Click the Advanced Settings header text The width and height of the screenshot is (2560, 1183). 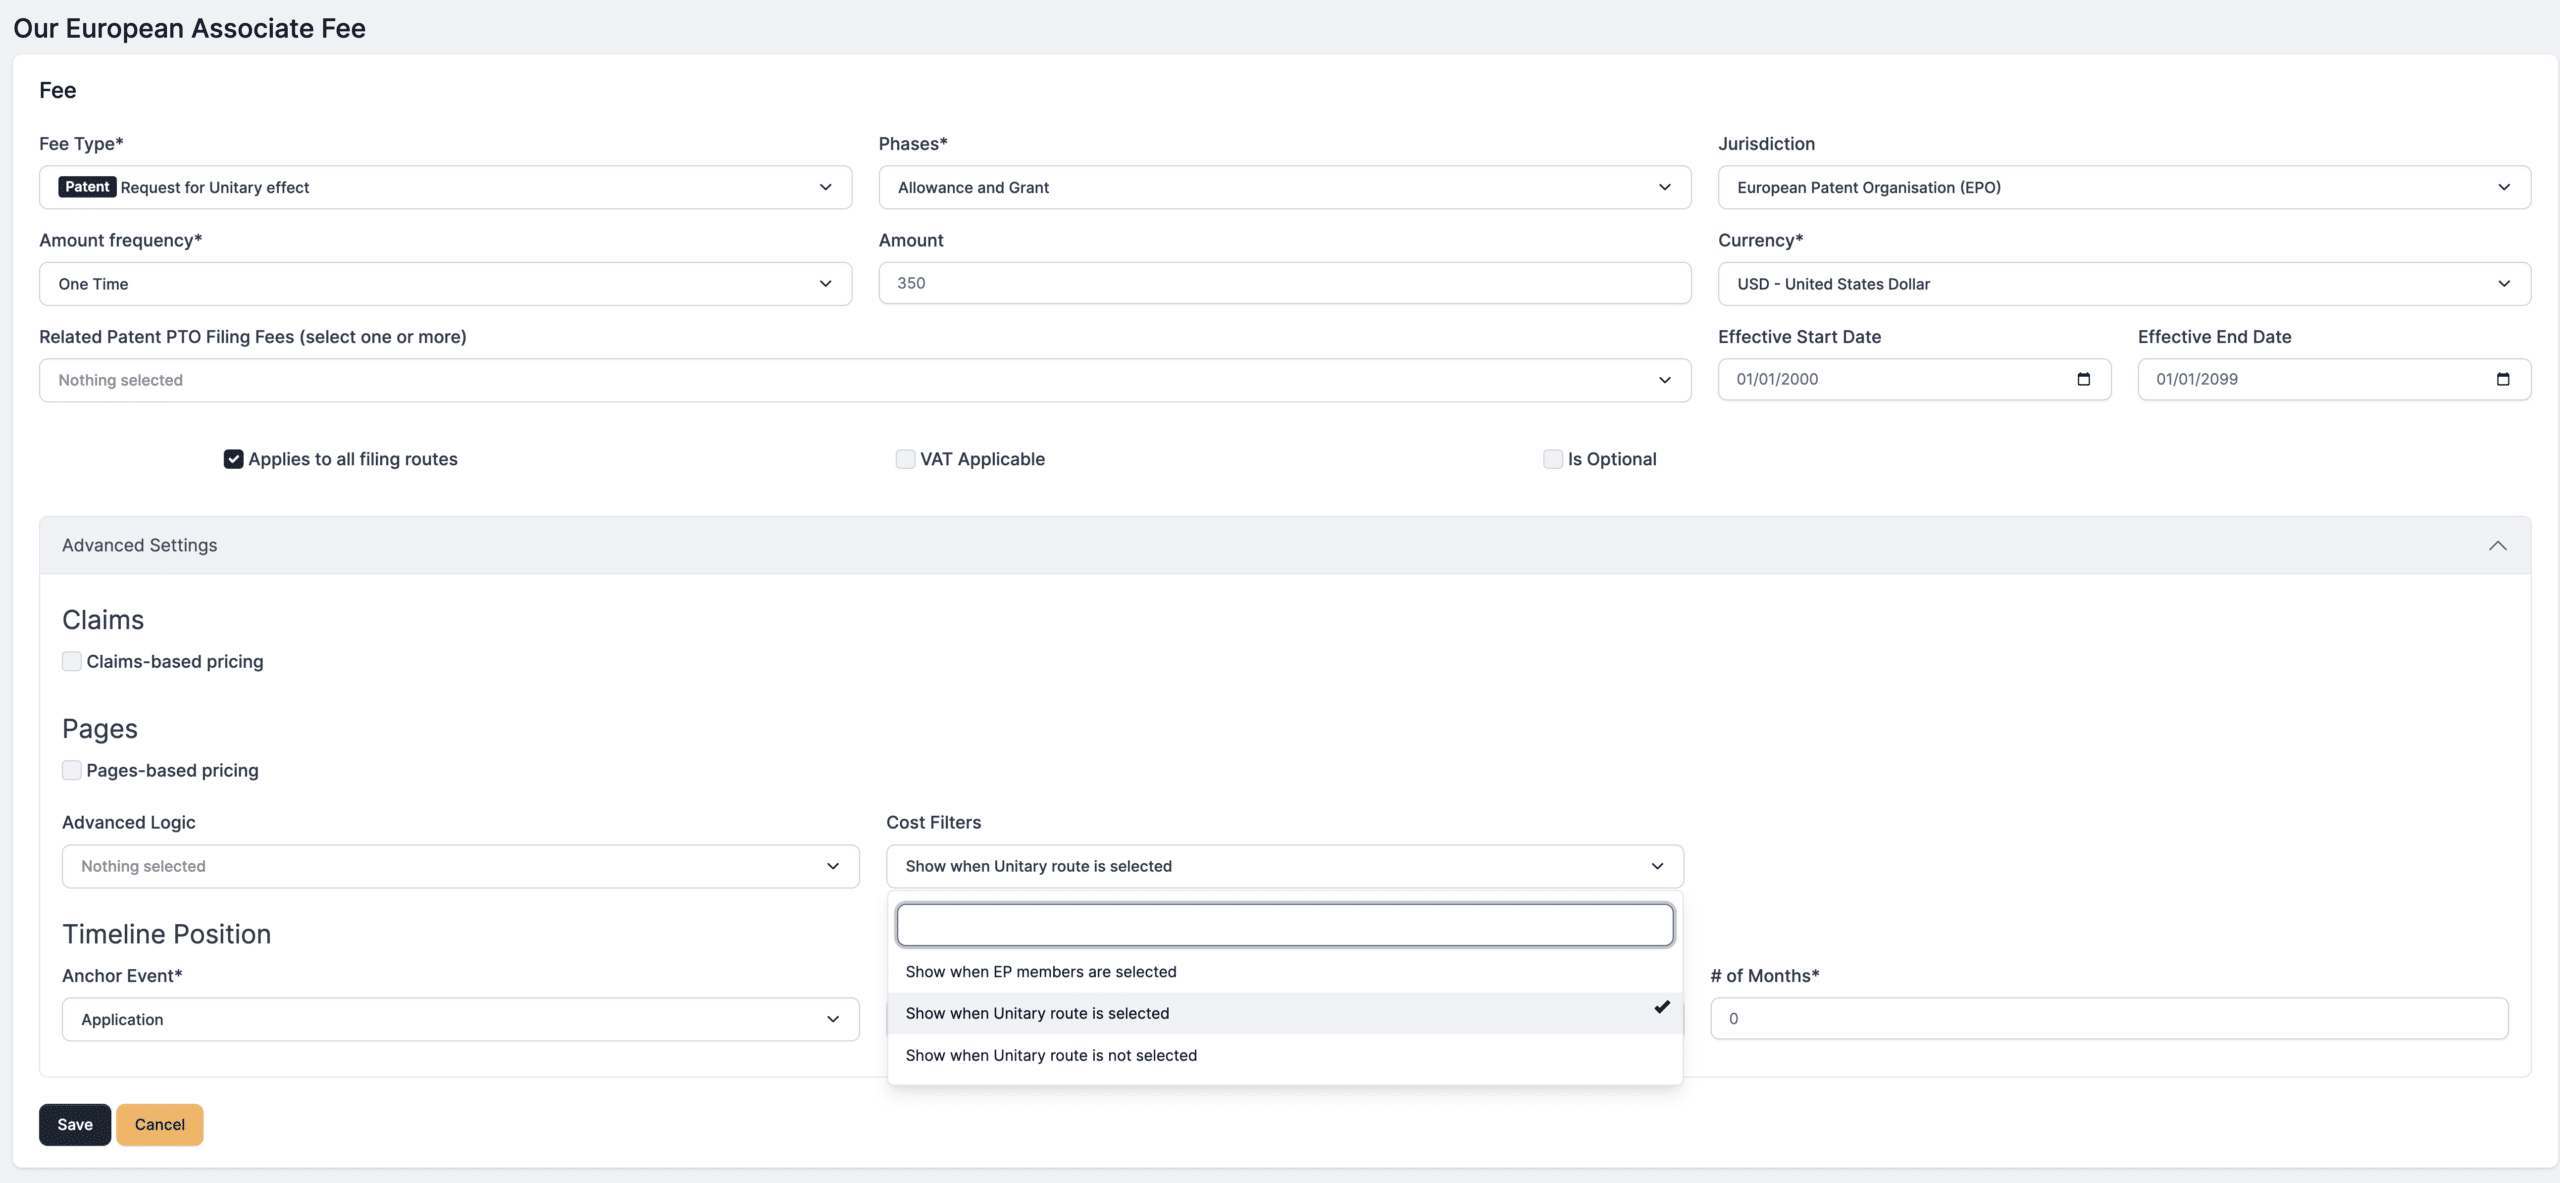140,545
